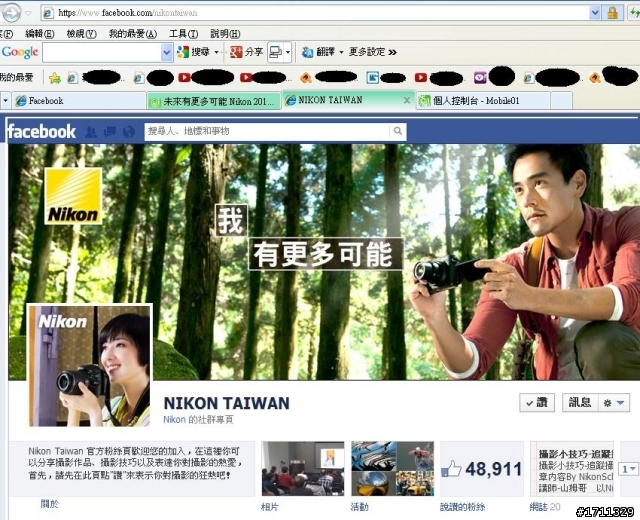Viewport: 640px width, 520px height.
Task: Click the 網誌 label link
Action: (538, 507)
